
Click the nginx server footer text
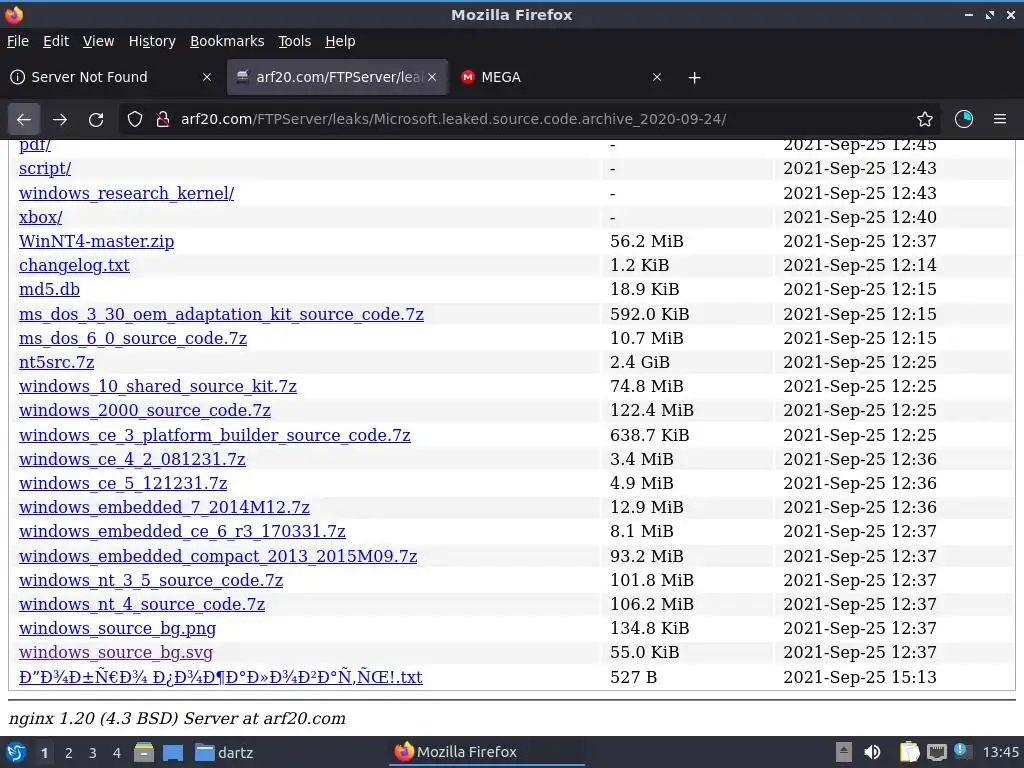pyautogui.click(x=177, y=718)
